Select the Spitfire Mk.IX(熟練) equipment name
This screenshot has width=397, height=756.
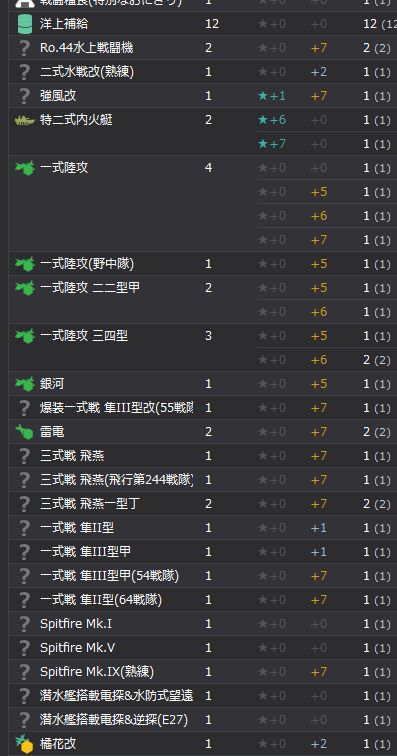click(97, 672)
